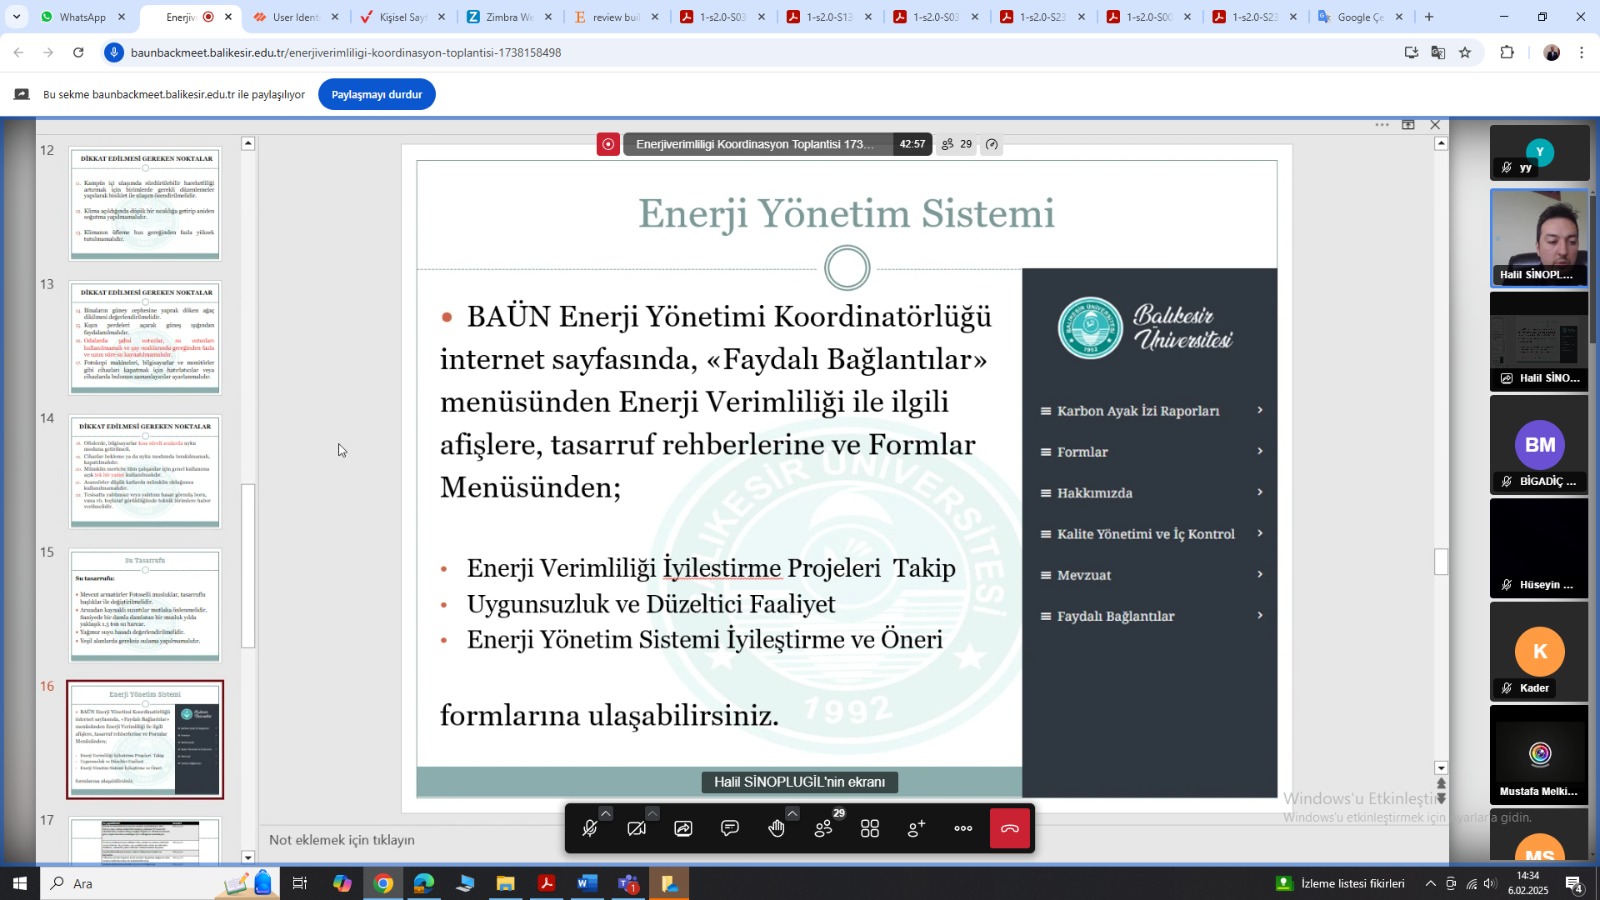The width and height of the screenshot is (1600, 900).
Task: Select slide 15 Su Tasarrufu thumbnail
Action: (x=145, y=606)
